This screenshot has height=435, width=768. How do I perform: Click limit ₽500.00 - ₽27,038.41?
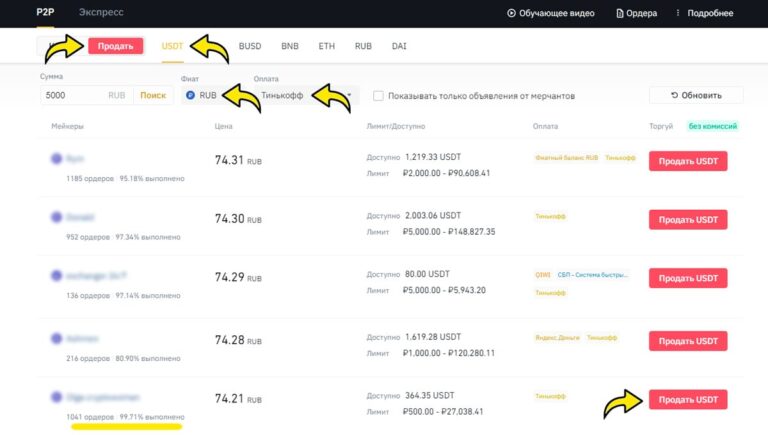click(x=443, y=411)
